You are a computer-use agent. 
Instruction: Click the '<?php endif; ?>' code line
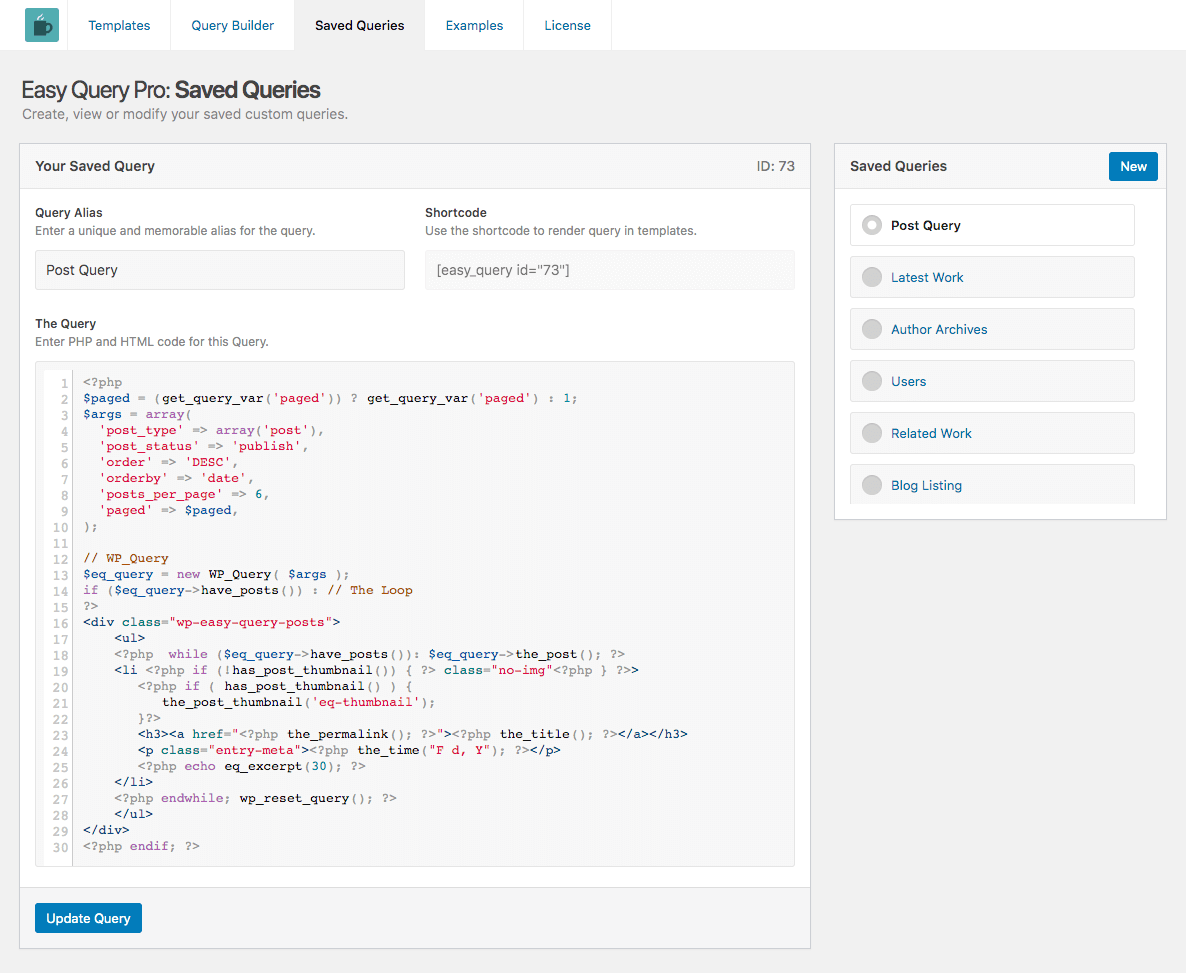click(x=141, y=846)
